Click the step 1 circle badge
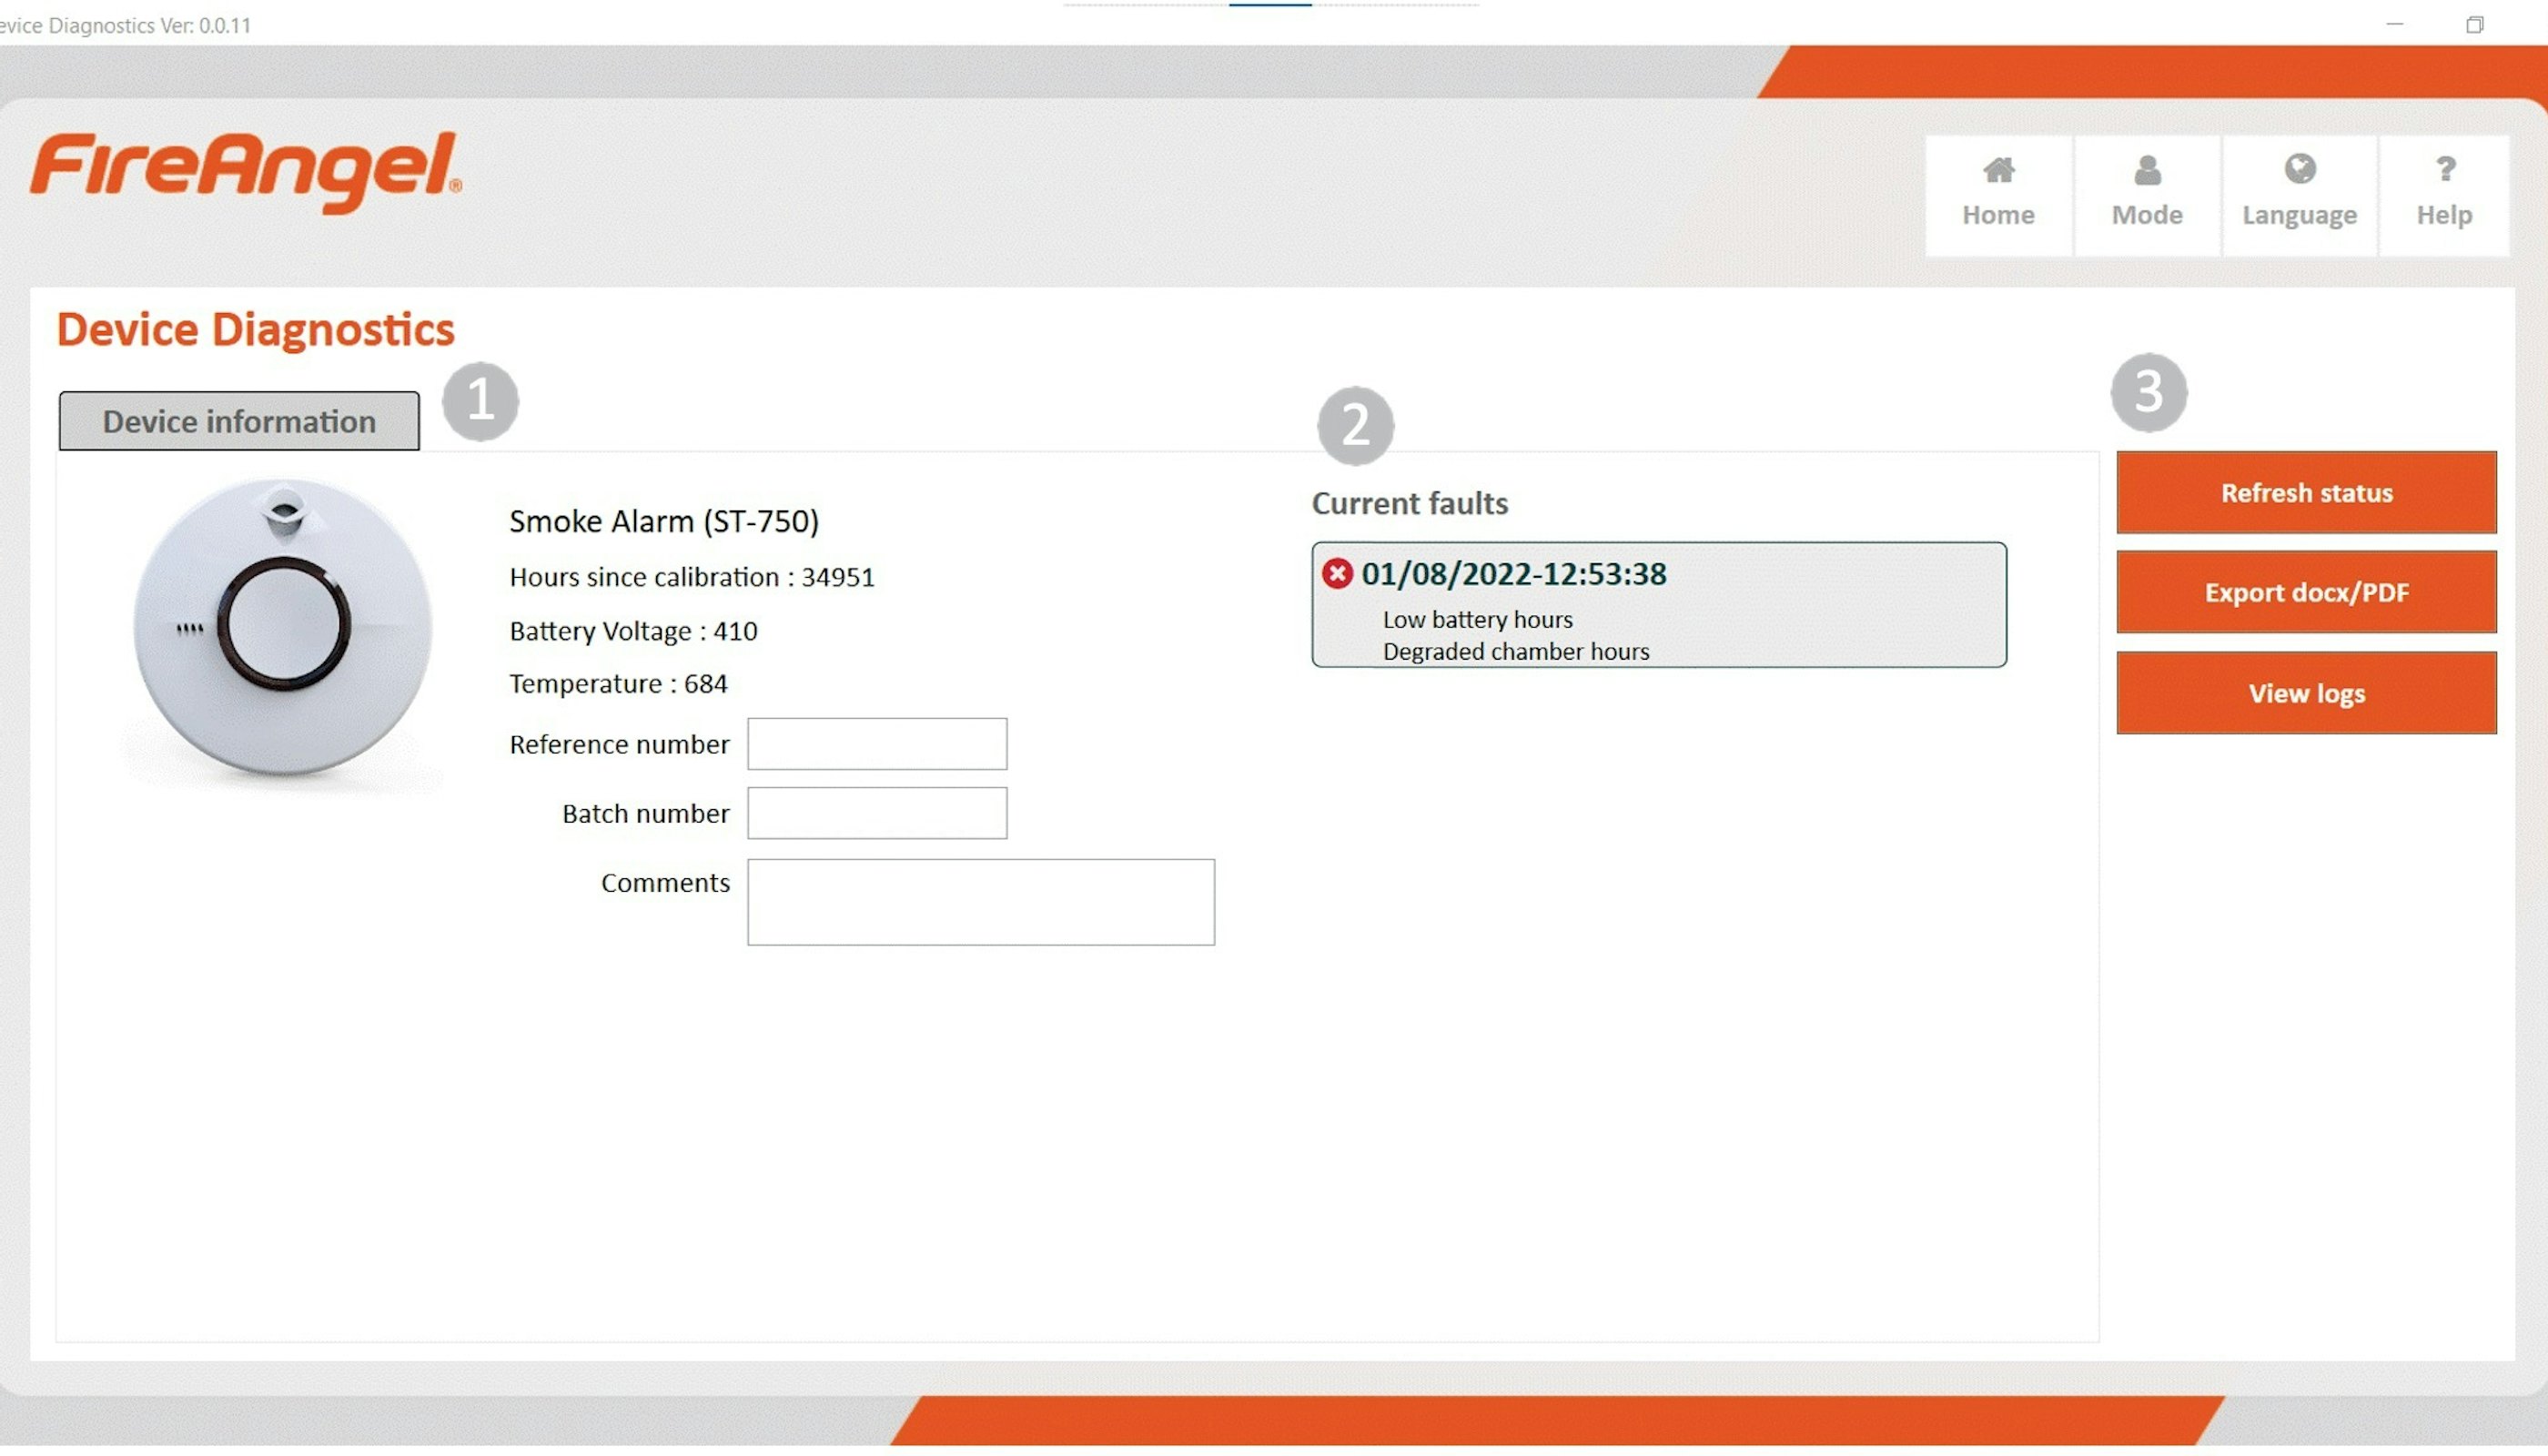 pos(481,402)
